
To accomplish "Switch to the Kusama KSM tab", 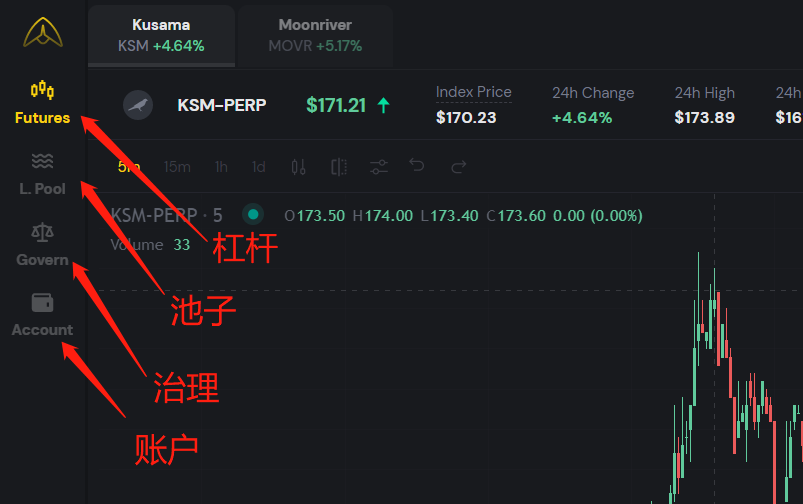I will tap(161, 36).
